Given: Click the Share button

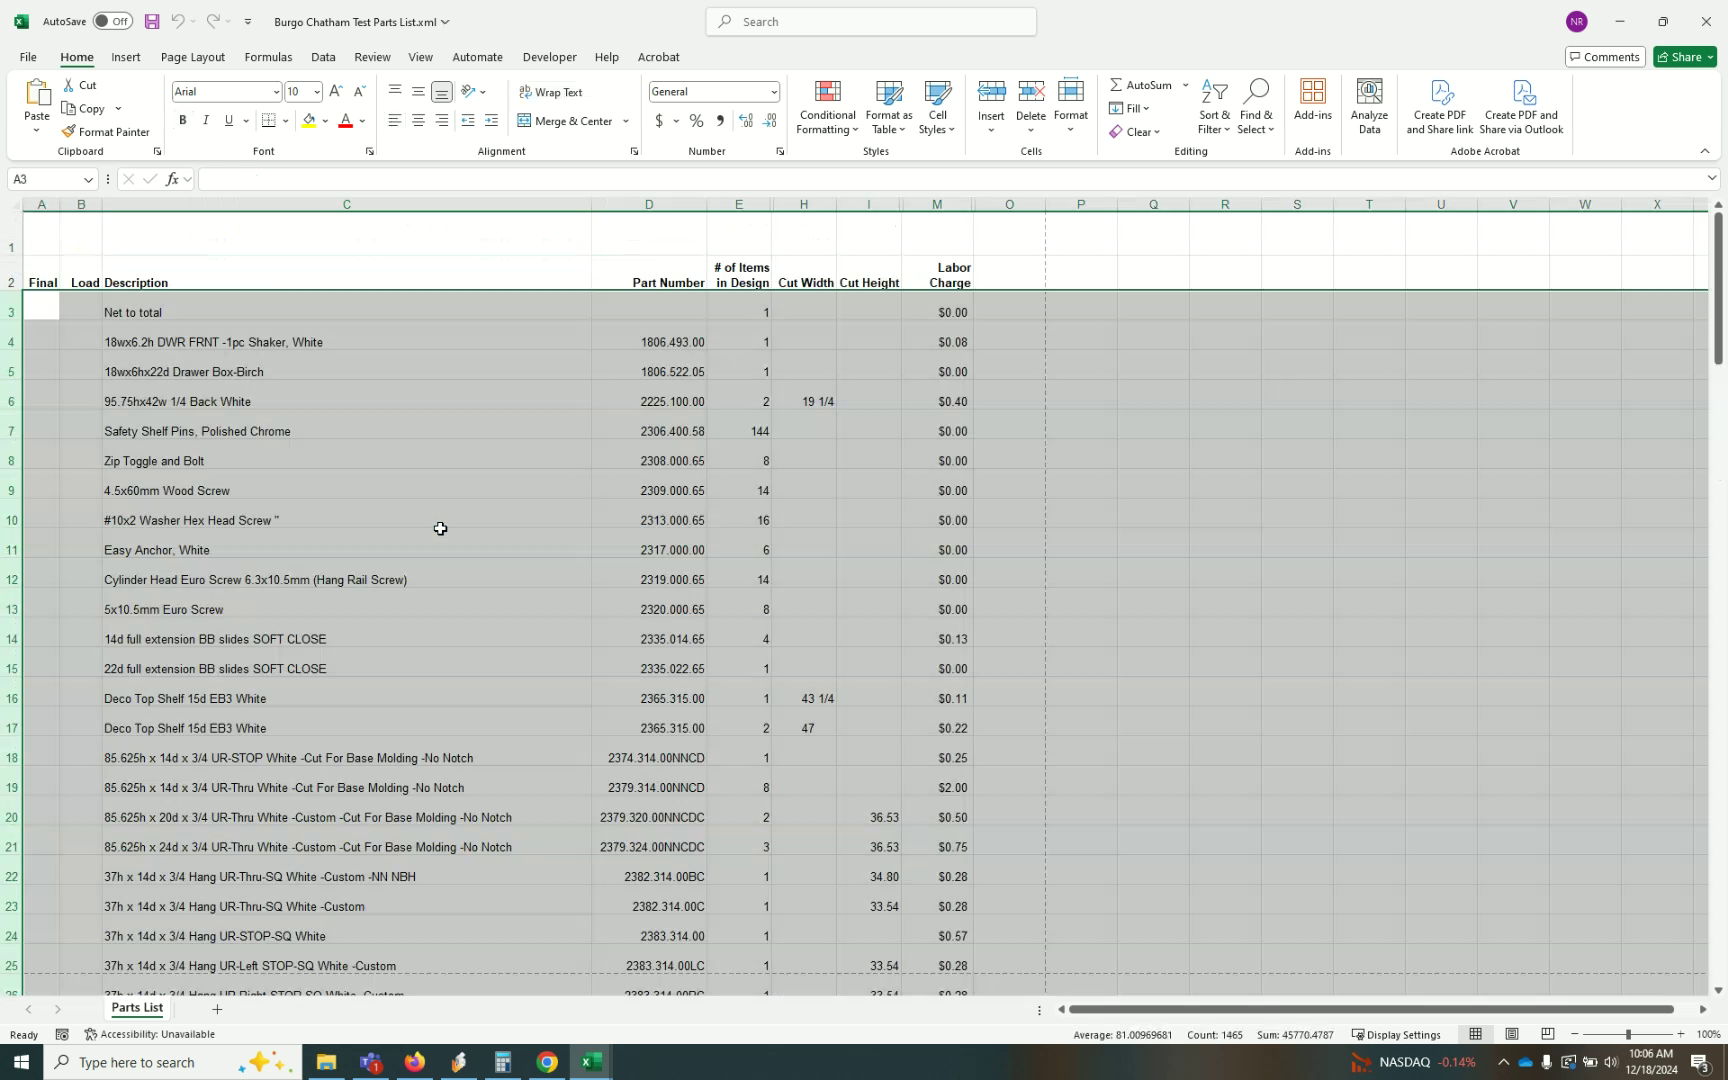Looking at the screenshot, I should pos(1678,57).
